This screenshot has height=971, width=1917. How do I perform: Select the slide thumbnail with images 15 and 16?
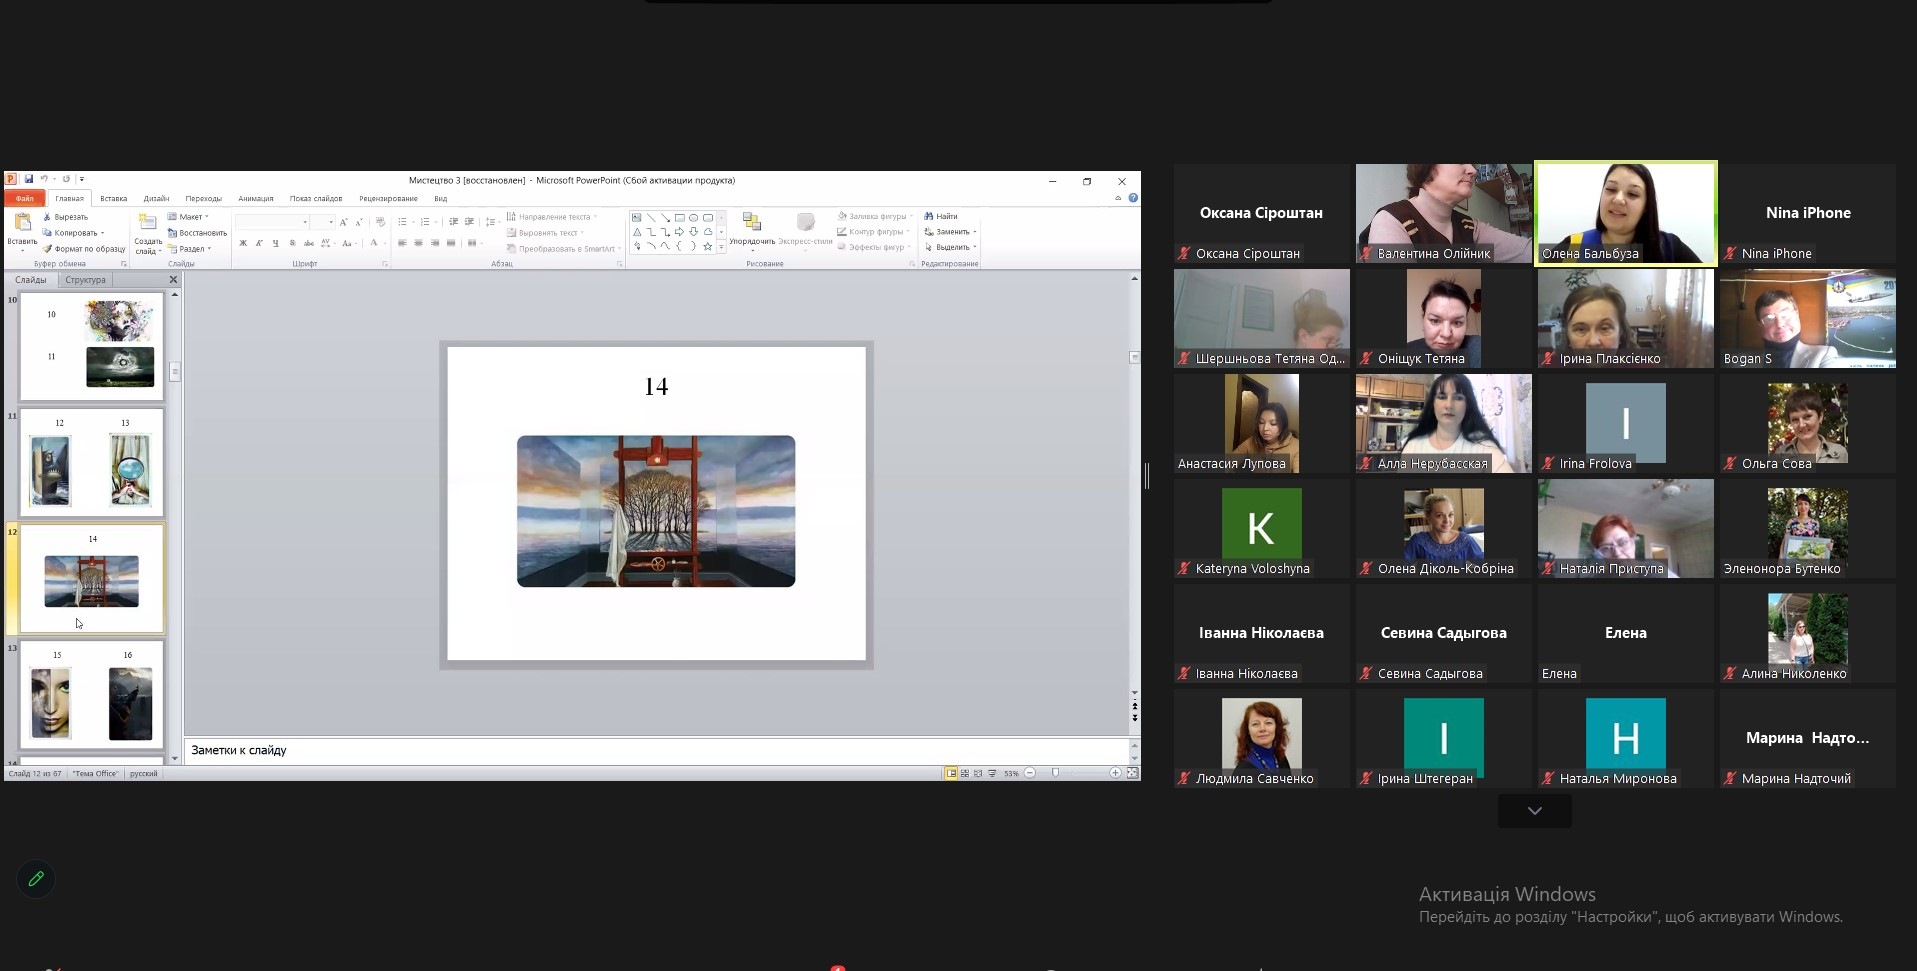coord(92,695)
